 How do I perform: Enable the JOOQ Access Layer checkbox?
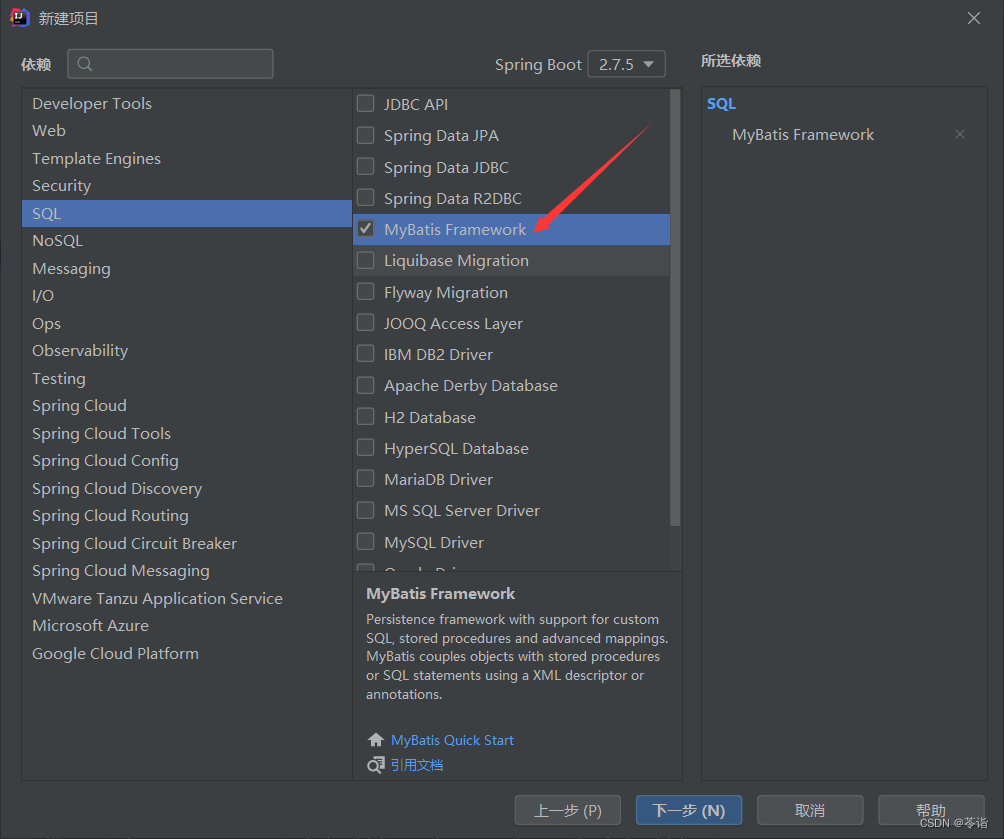[366, 322]
